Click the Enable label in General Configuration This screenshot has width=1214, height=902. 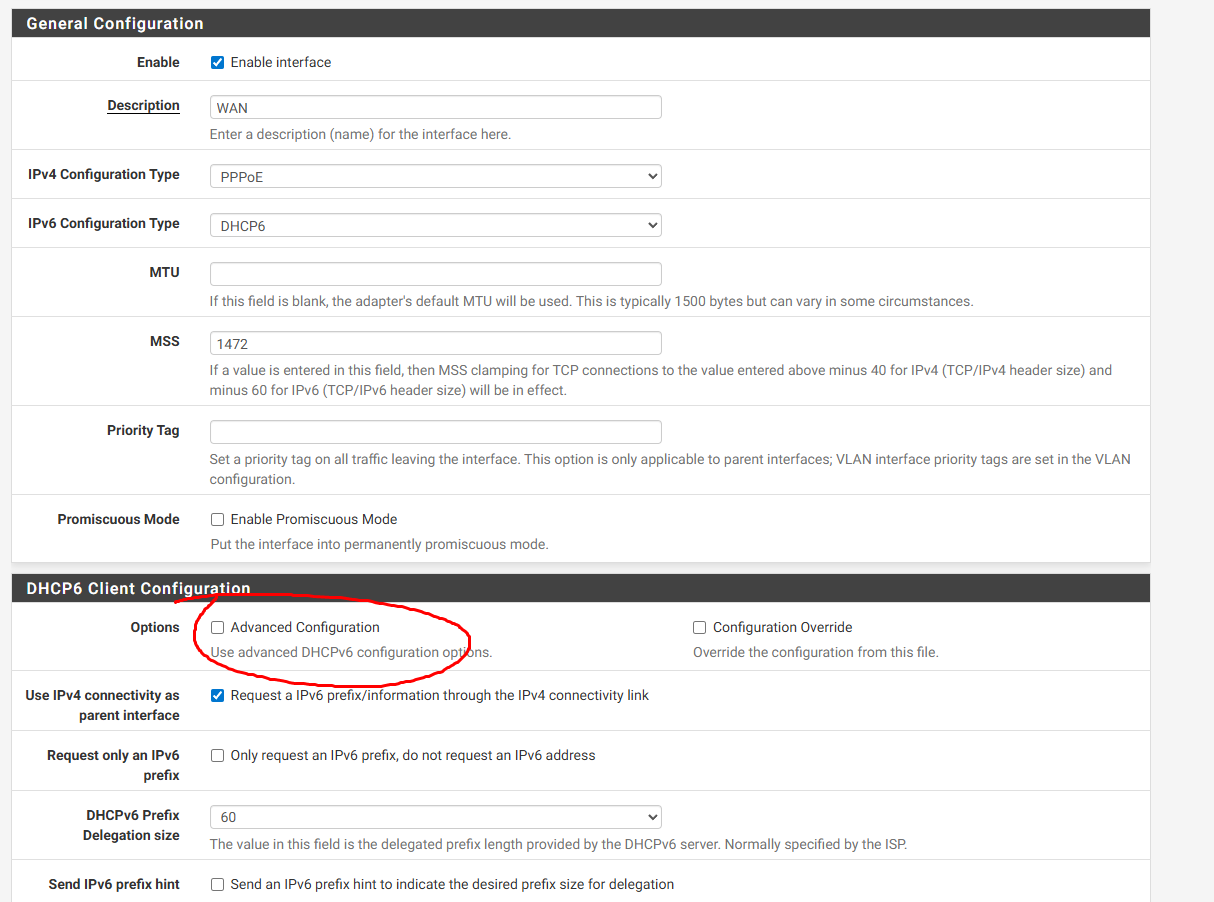158,62
